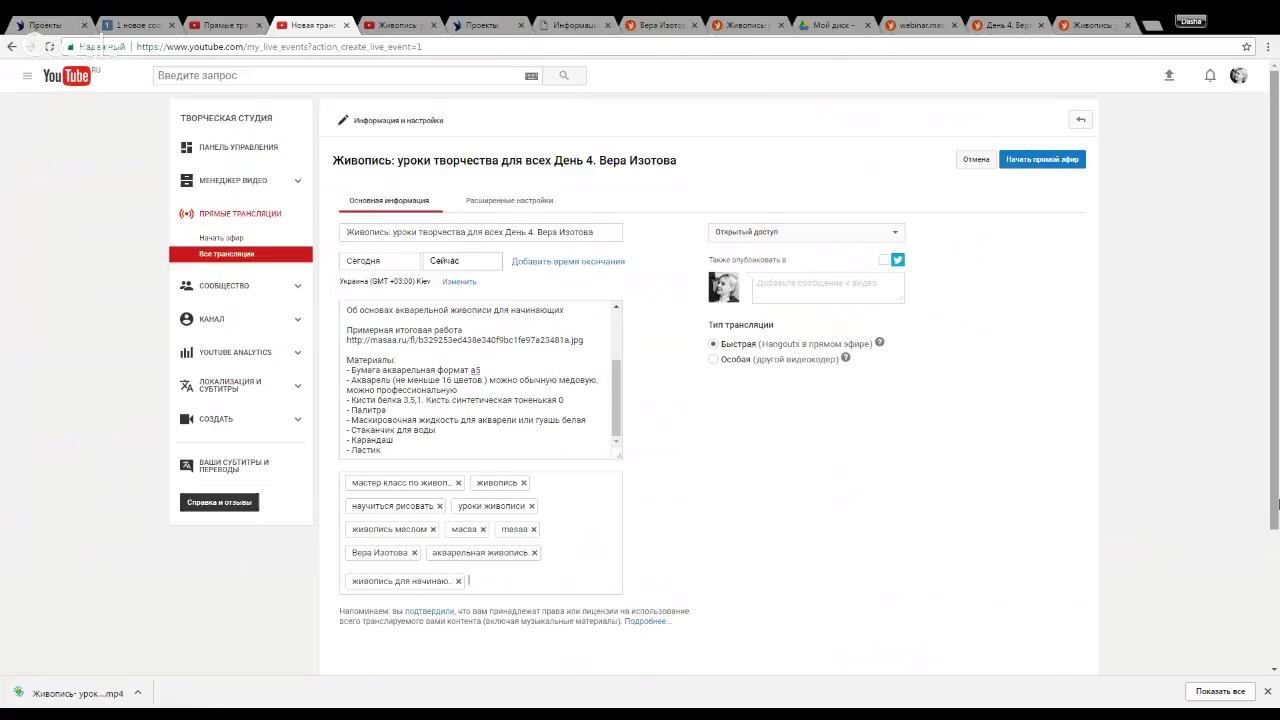Select Начать эфир submenu item

tap(221, 238)
